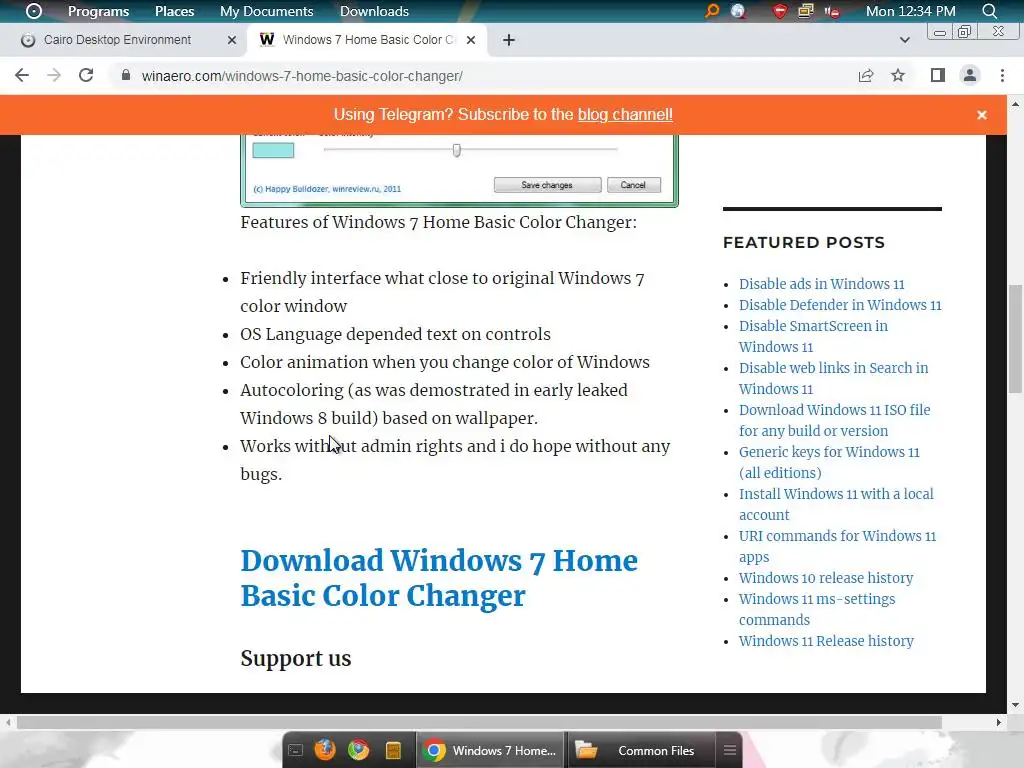The image size is (1024, 768).
Task: Open the Telegram blog channel link
Action: pos(625,114)
